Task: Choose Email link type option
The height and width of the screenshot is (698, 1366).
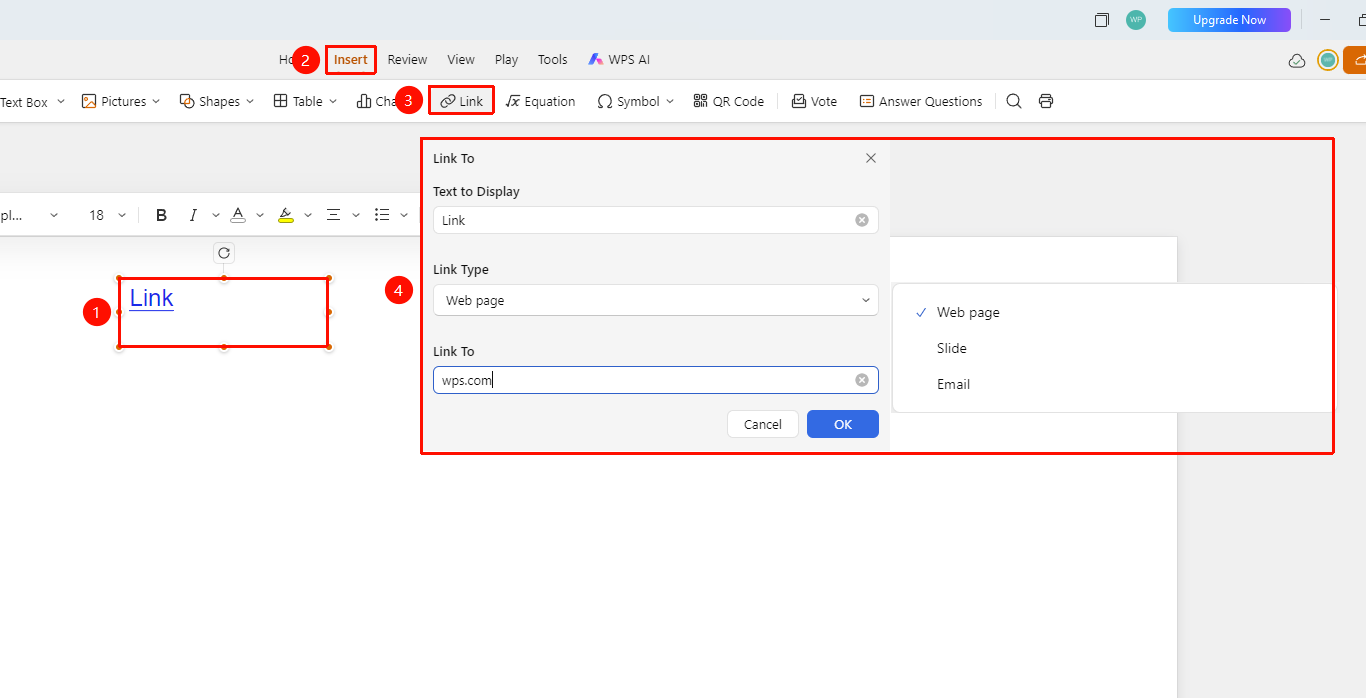Action: click(953, 384)
